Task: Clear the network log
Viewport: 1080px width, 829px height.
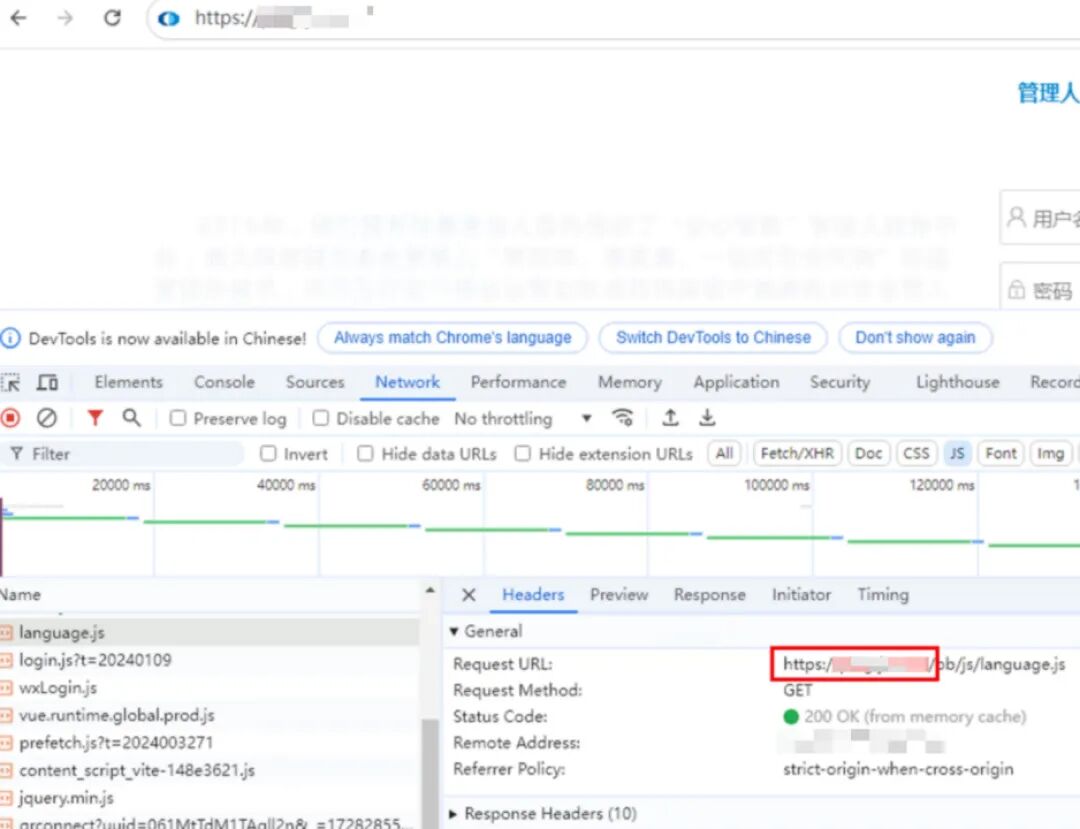Action: click(47, 418)
